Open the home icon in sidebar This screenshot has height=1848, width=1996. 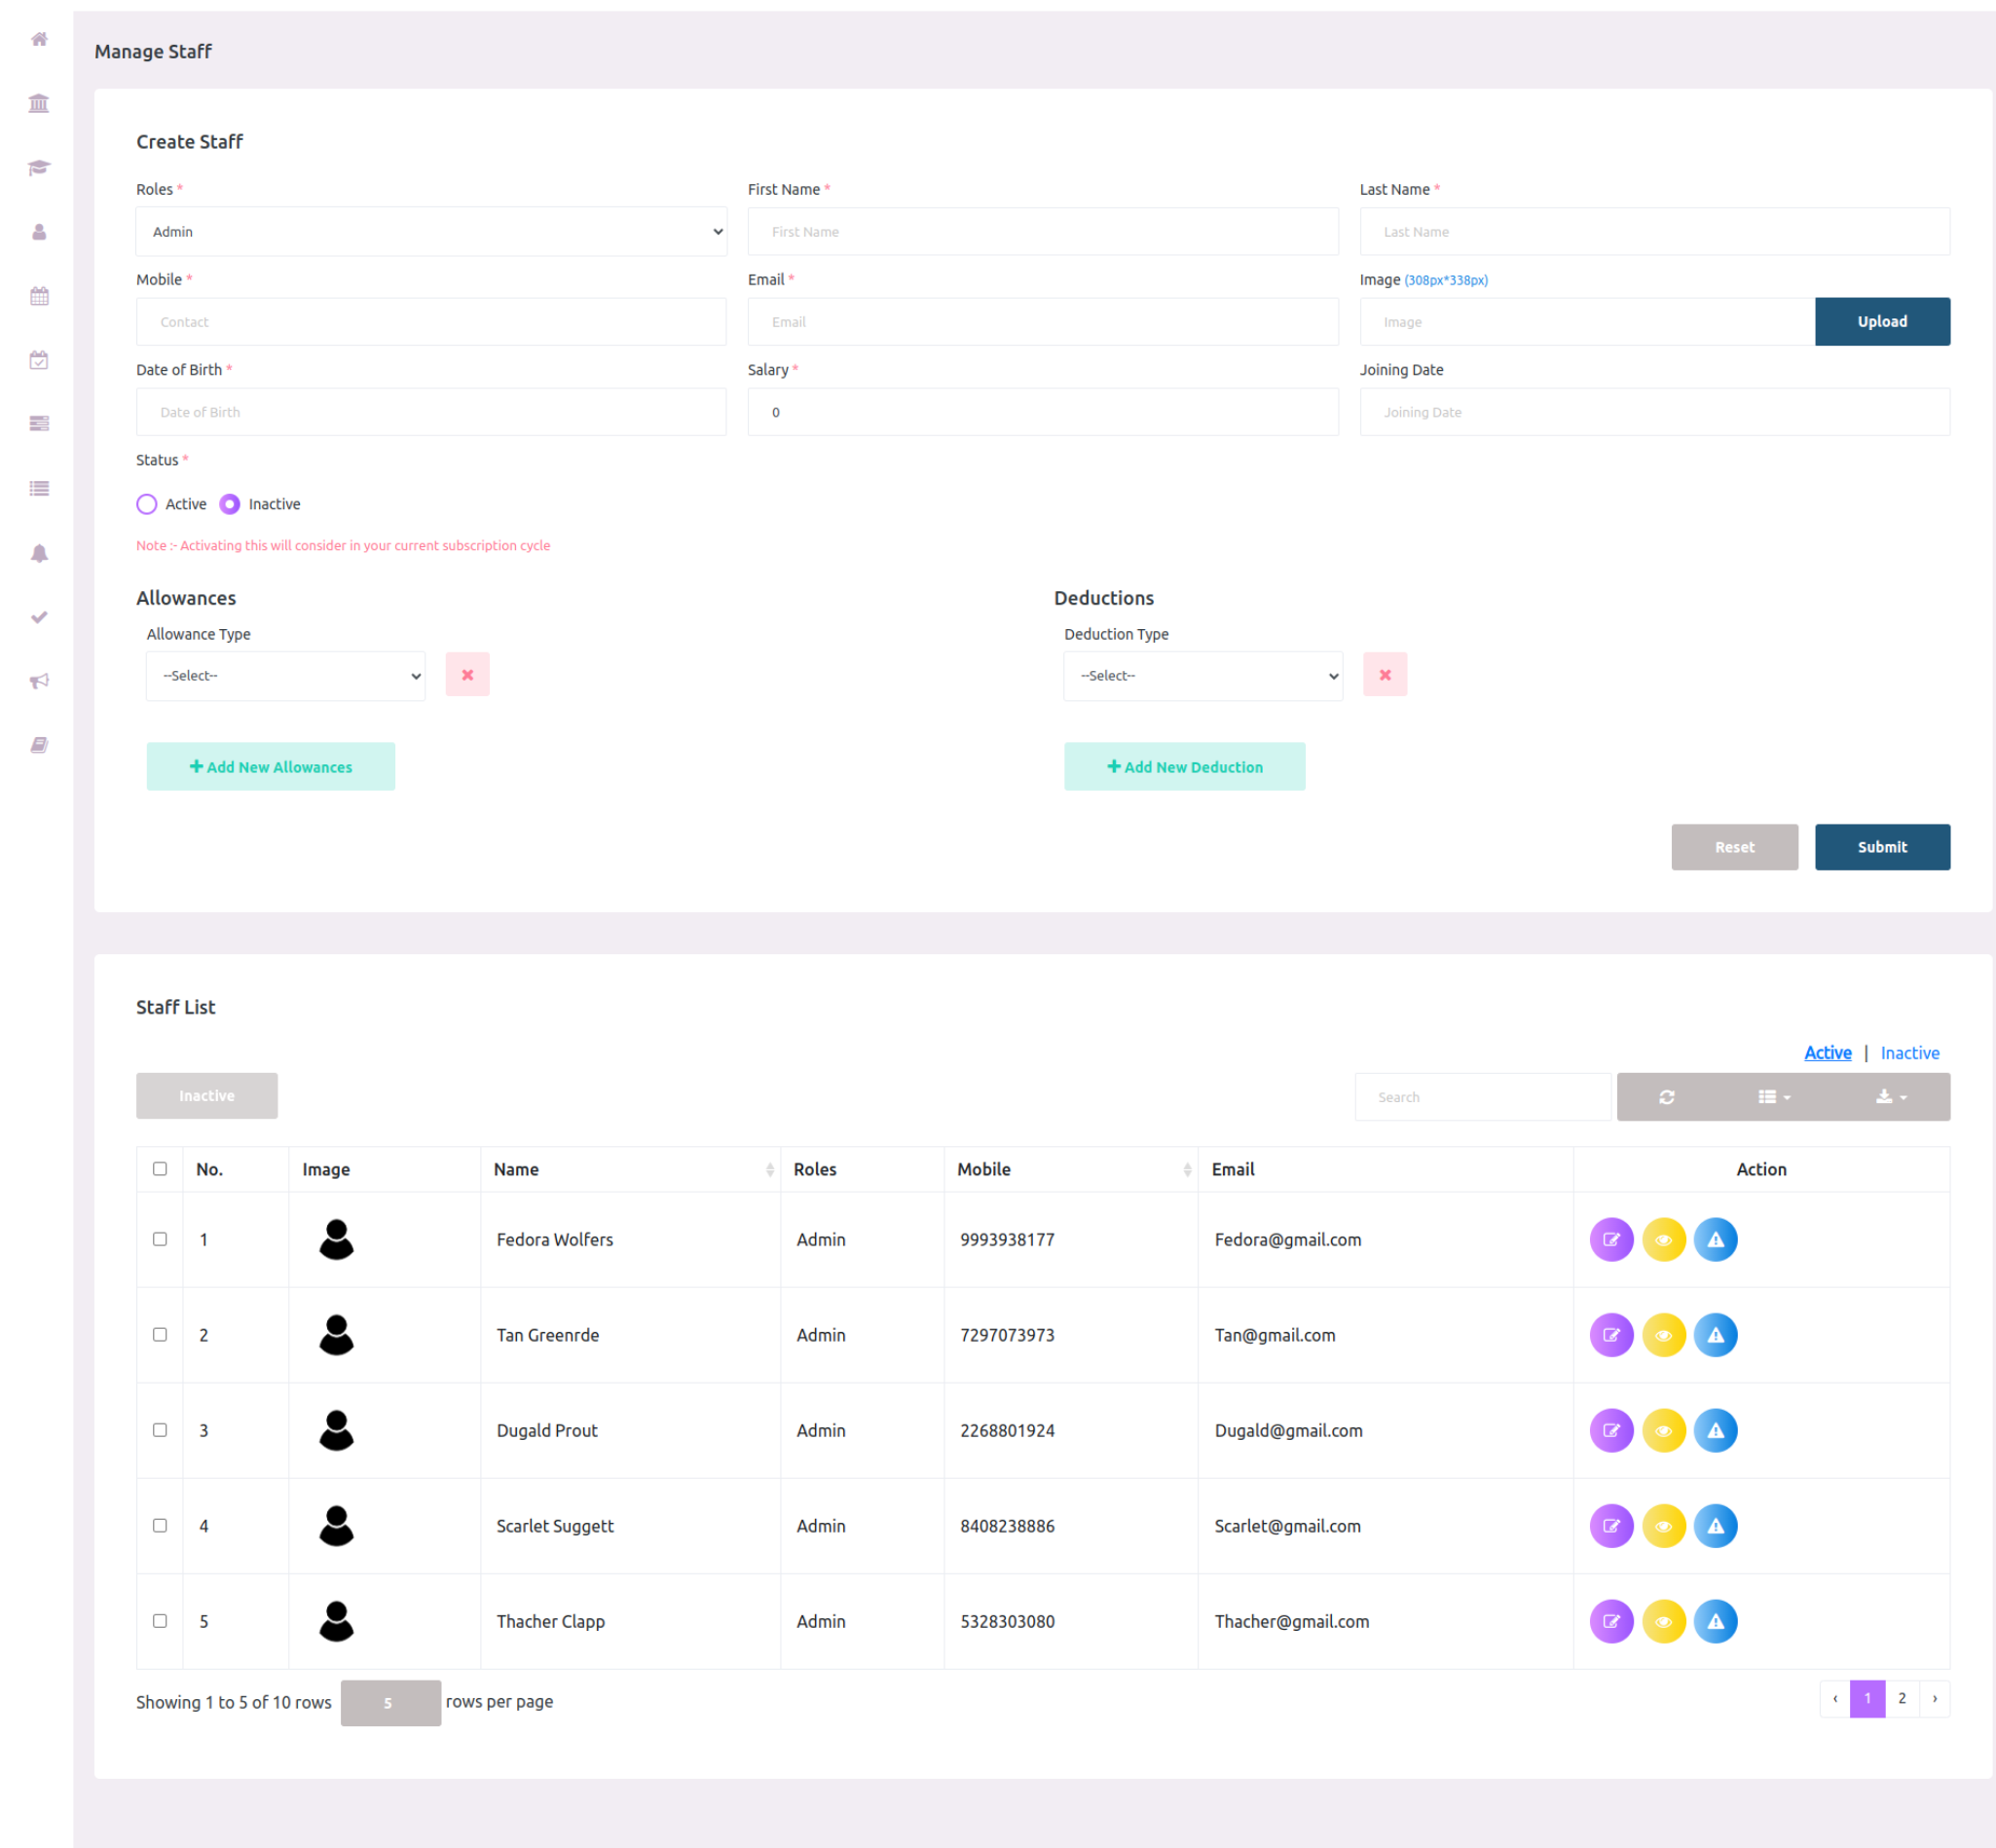(x=39, y=39)
